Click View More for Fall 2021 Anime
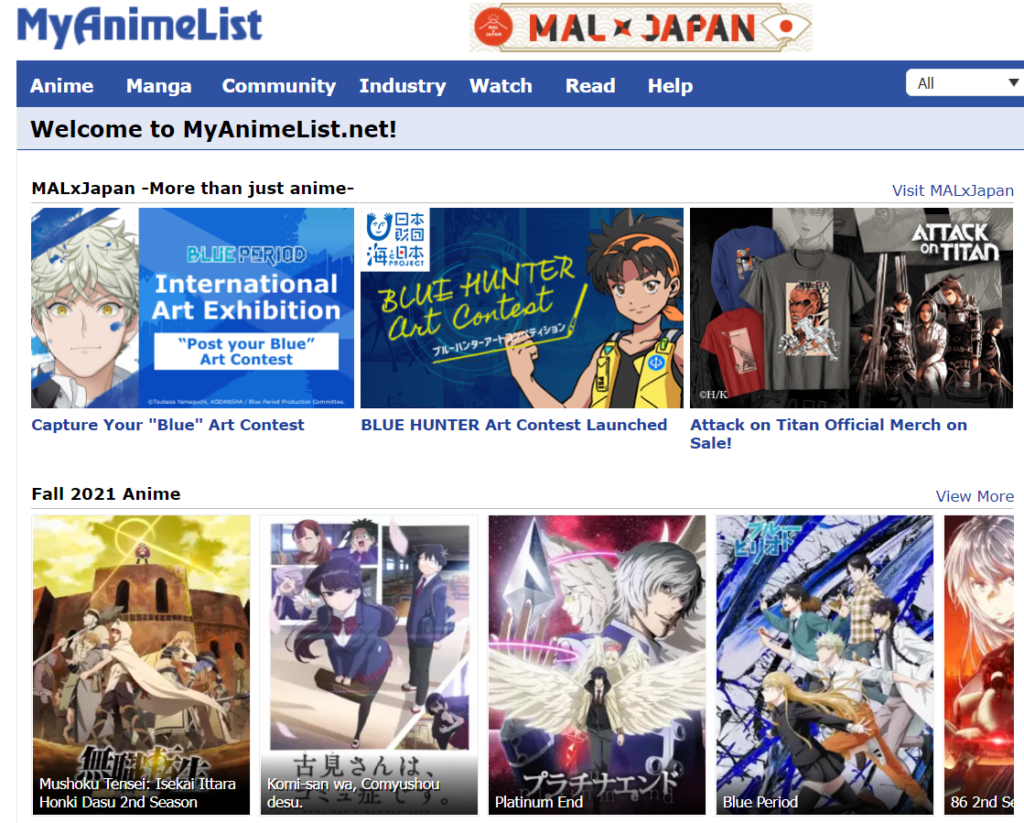The width and height of the screenshot is (1024, 823). coord(974,496)
